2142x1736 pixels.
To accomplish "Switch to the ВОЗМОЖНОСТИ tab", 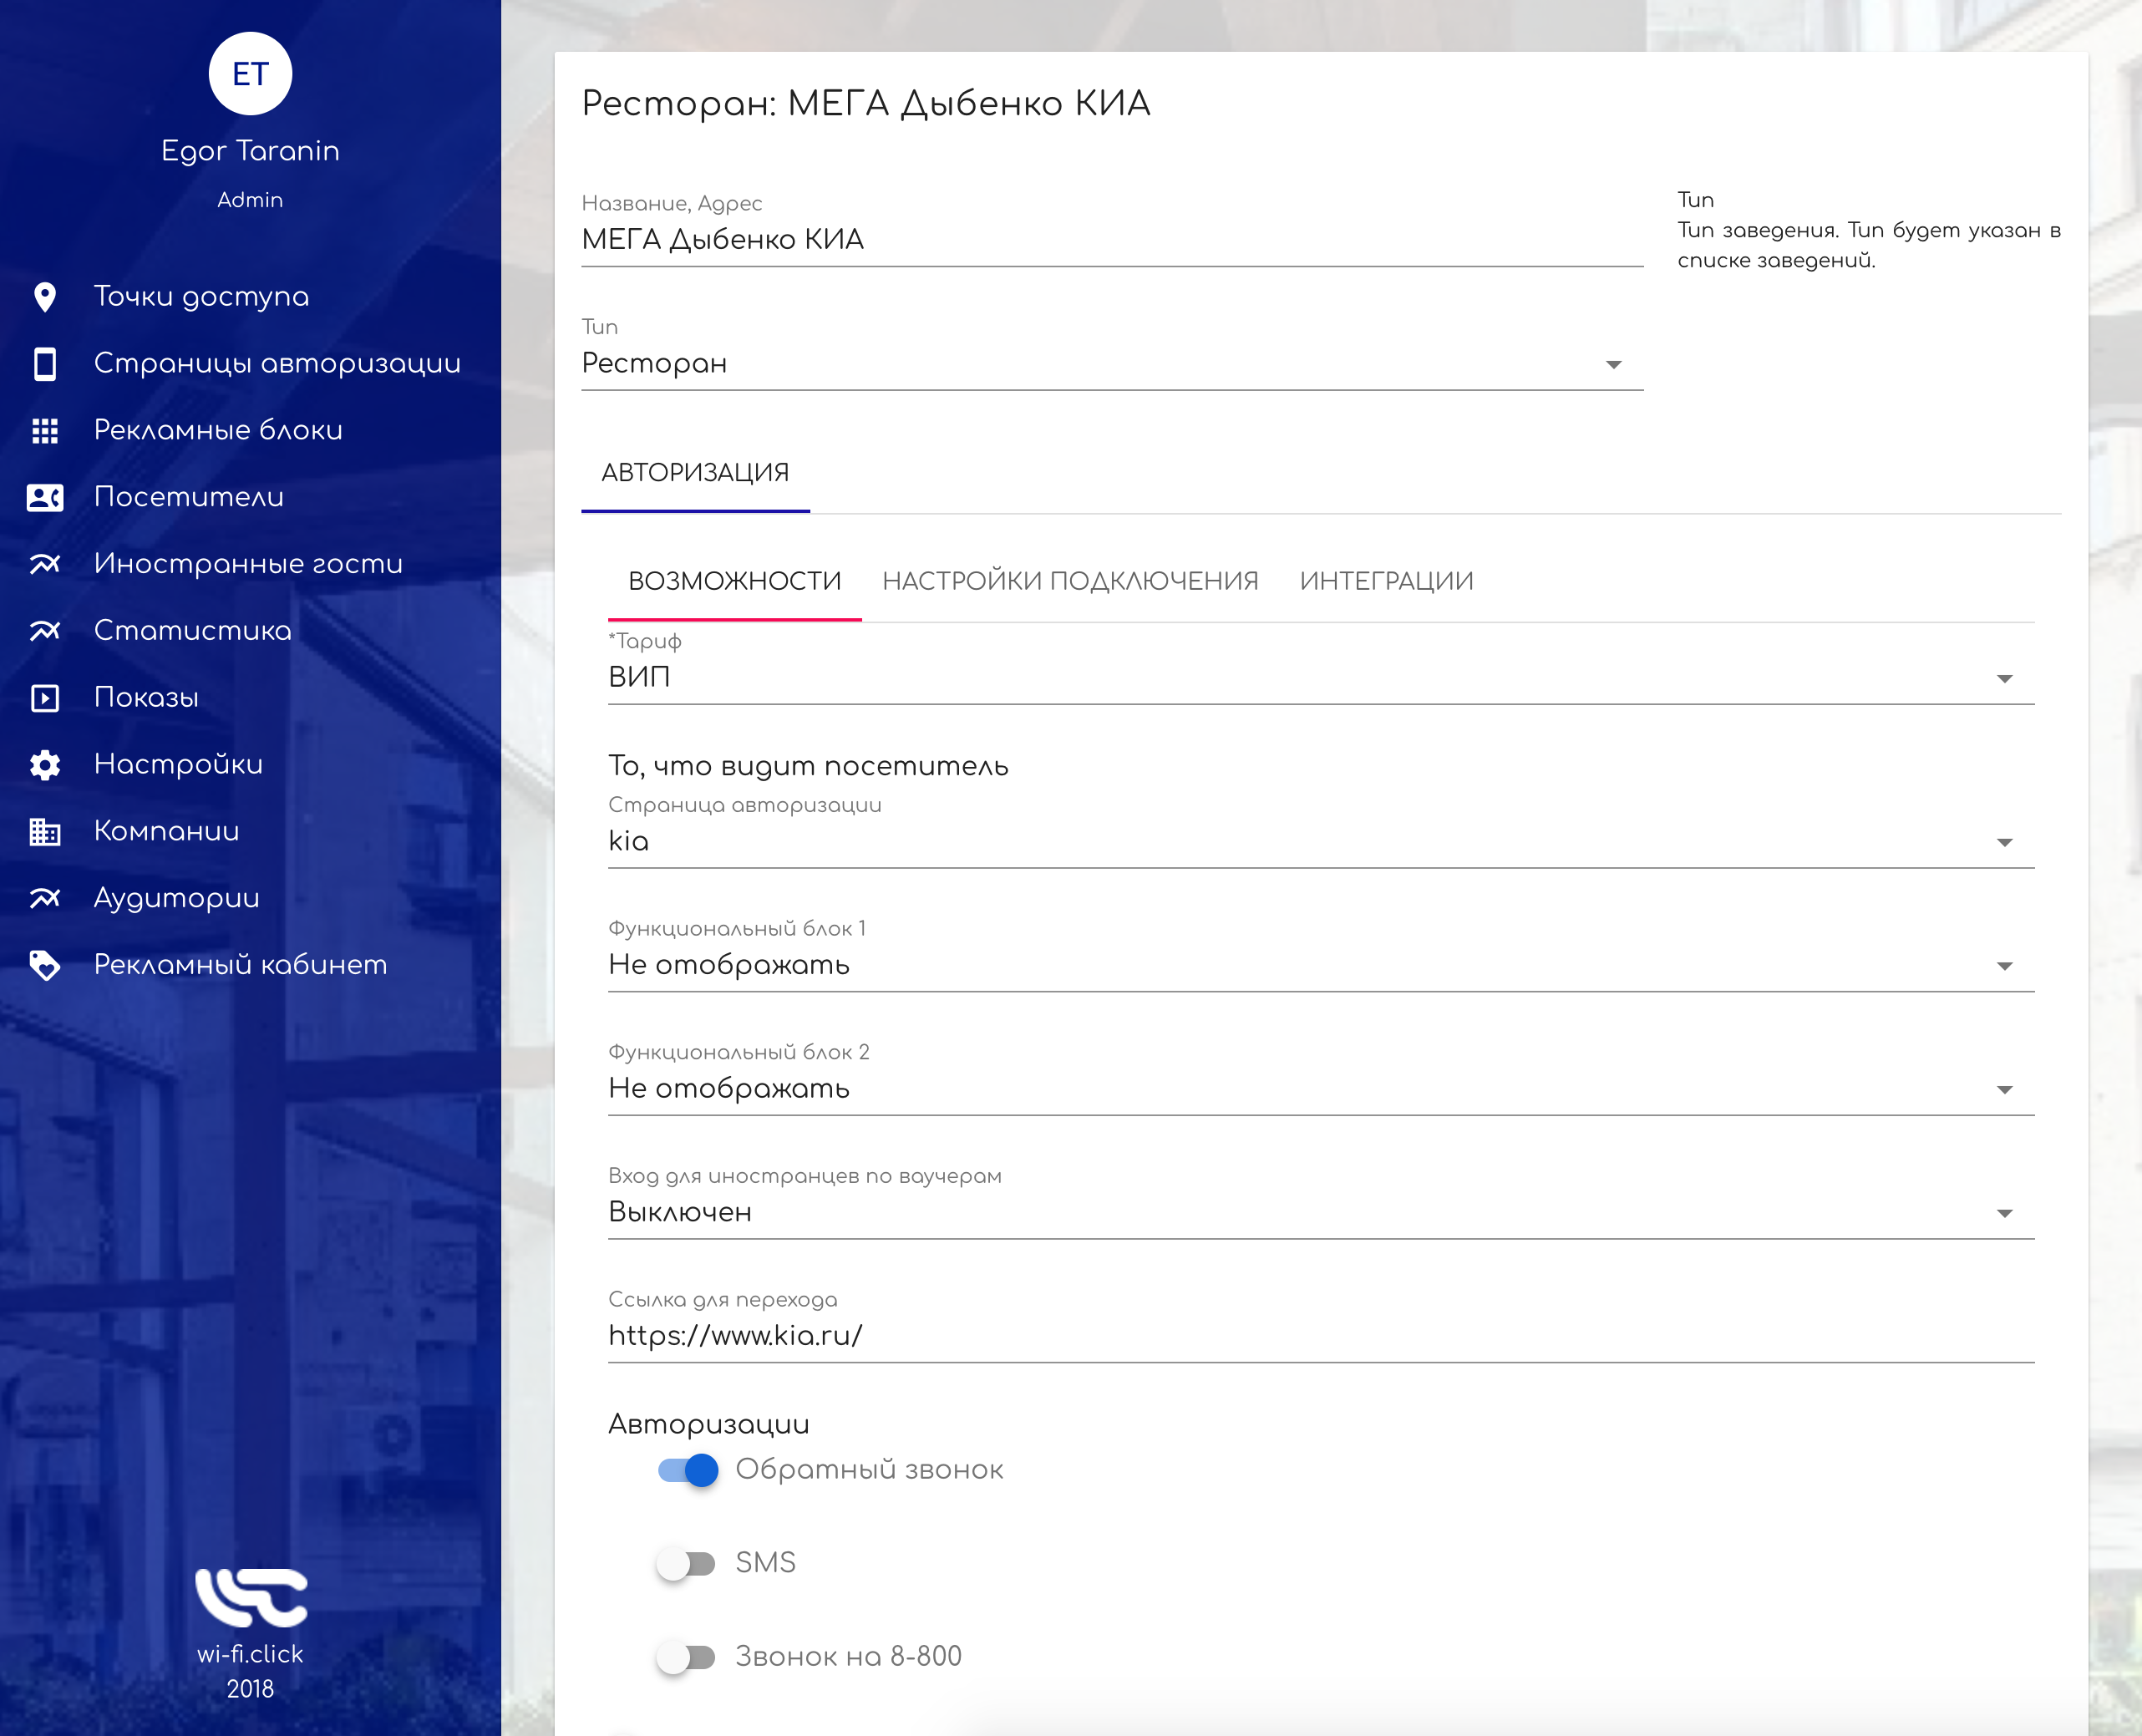I will click(x=735, y=582).
